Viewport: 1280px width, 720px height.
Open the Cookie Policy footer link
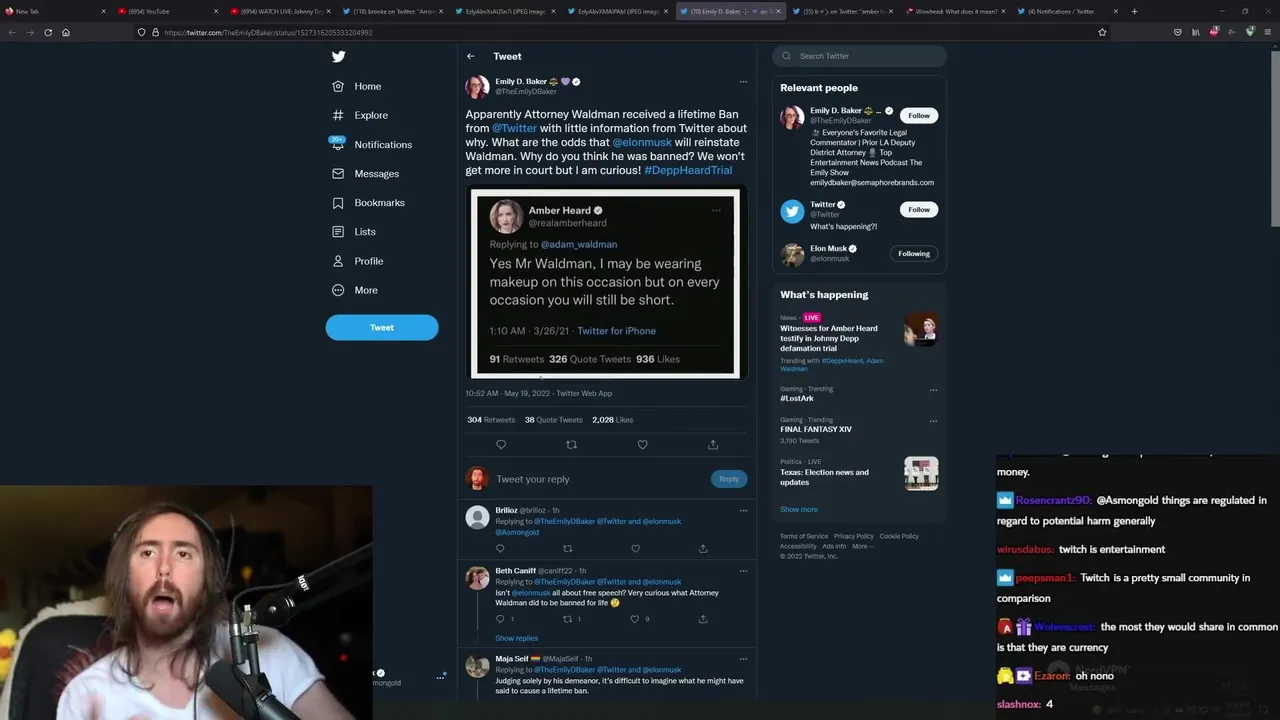[899, 536]
